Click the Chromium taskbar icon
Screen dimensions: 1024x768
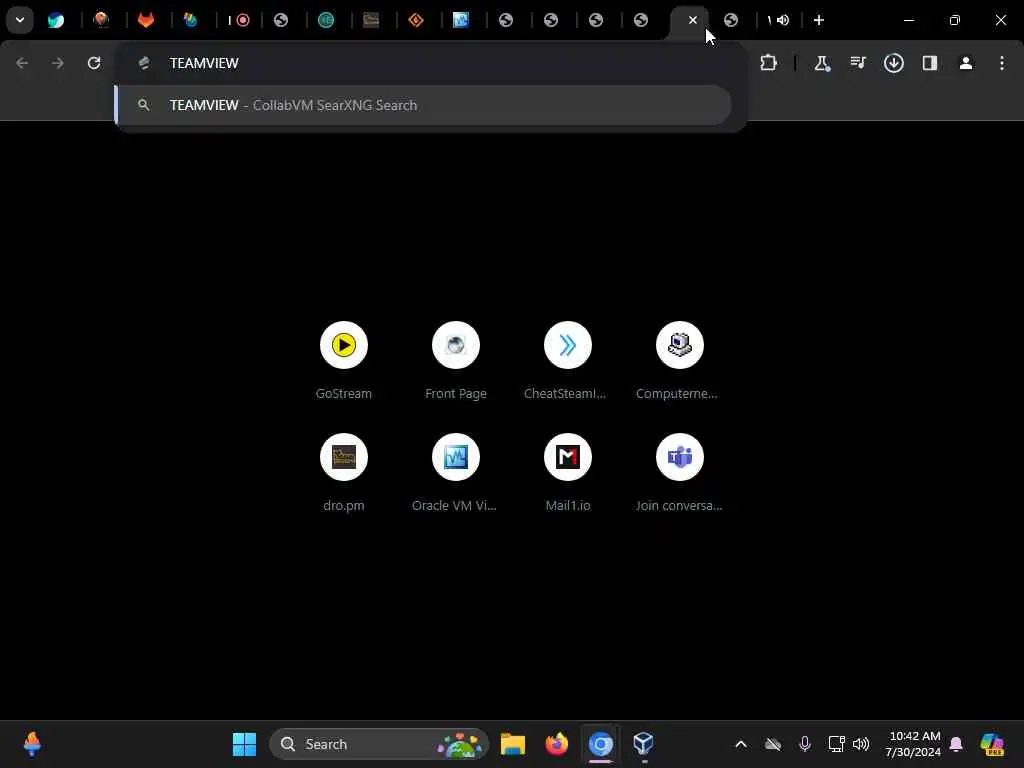click(600, 744)
